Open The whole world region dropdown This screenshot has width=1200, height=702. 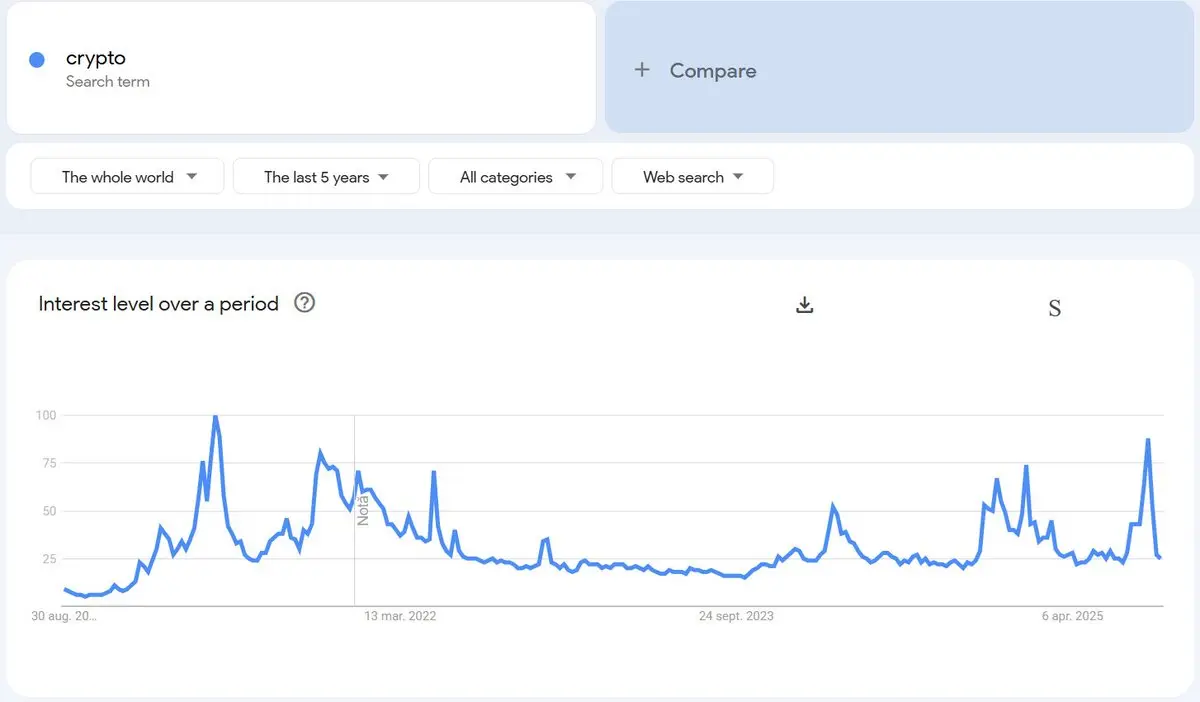128,177
